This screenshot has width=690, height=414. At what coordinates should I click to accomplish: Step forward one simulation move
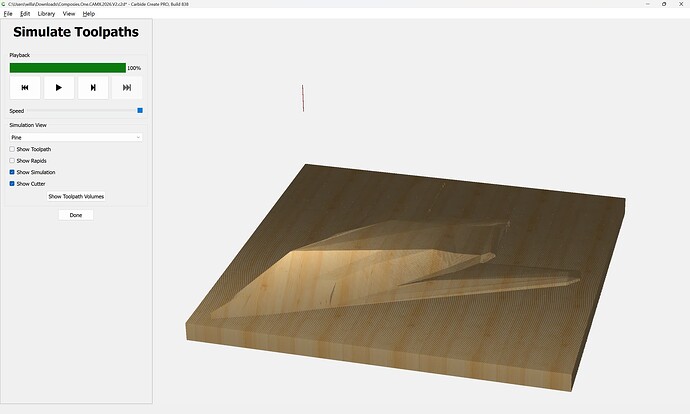coord(93,88)
